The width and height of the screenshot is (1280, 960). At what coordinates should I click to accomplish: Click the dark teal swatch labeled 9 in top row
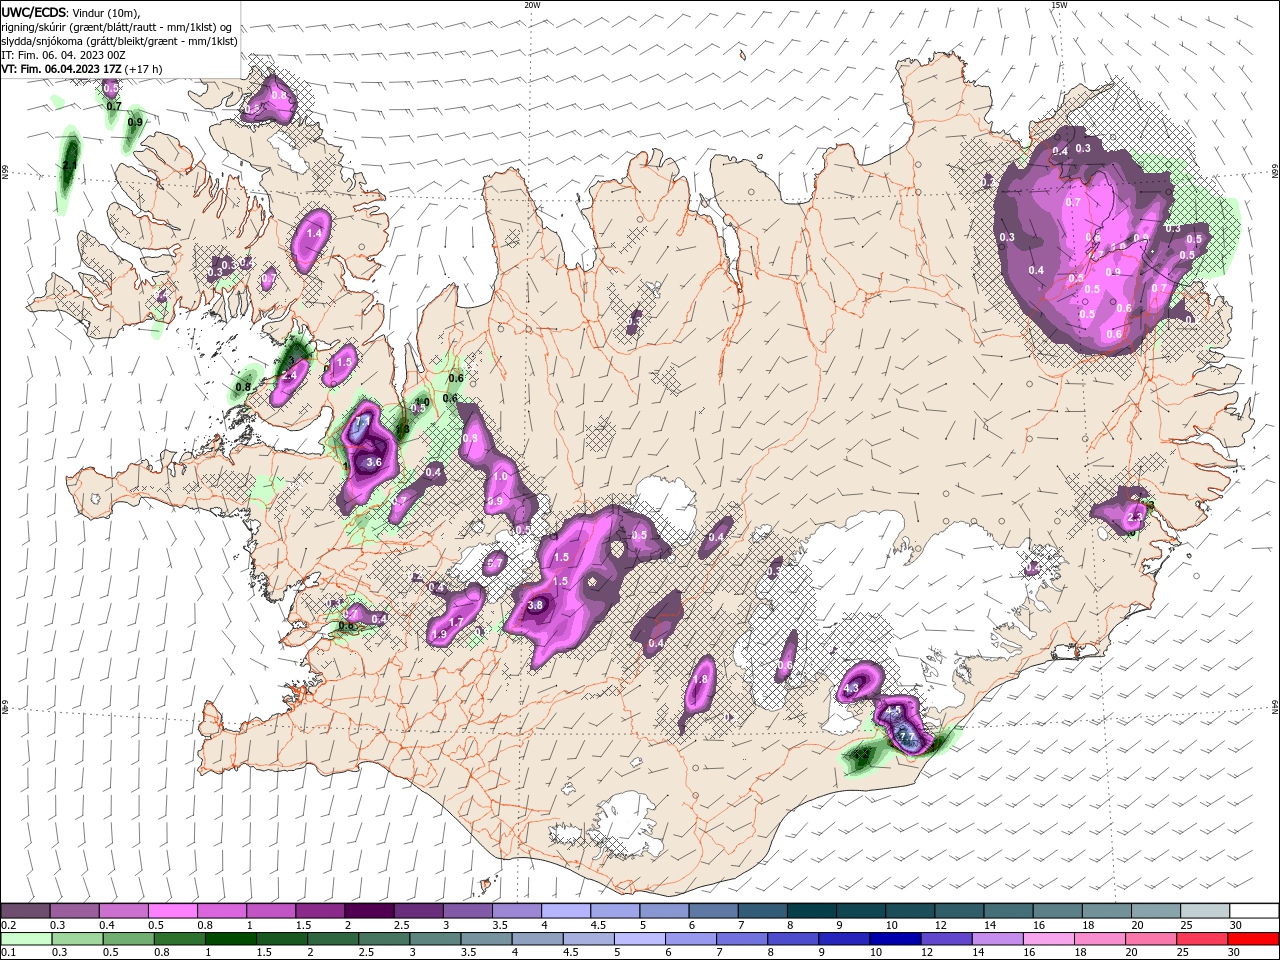point(860,911)
